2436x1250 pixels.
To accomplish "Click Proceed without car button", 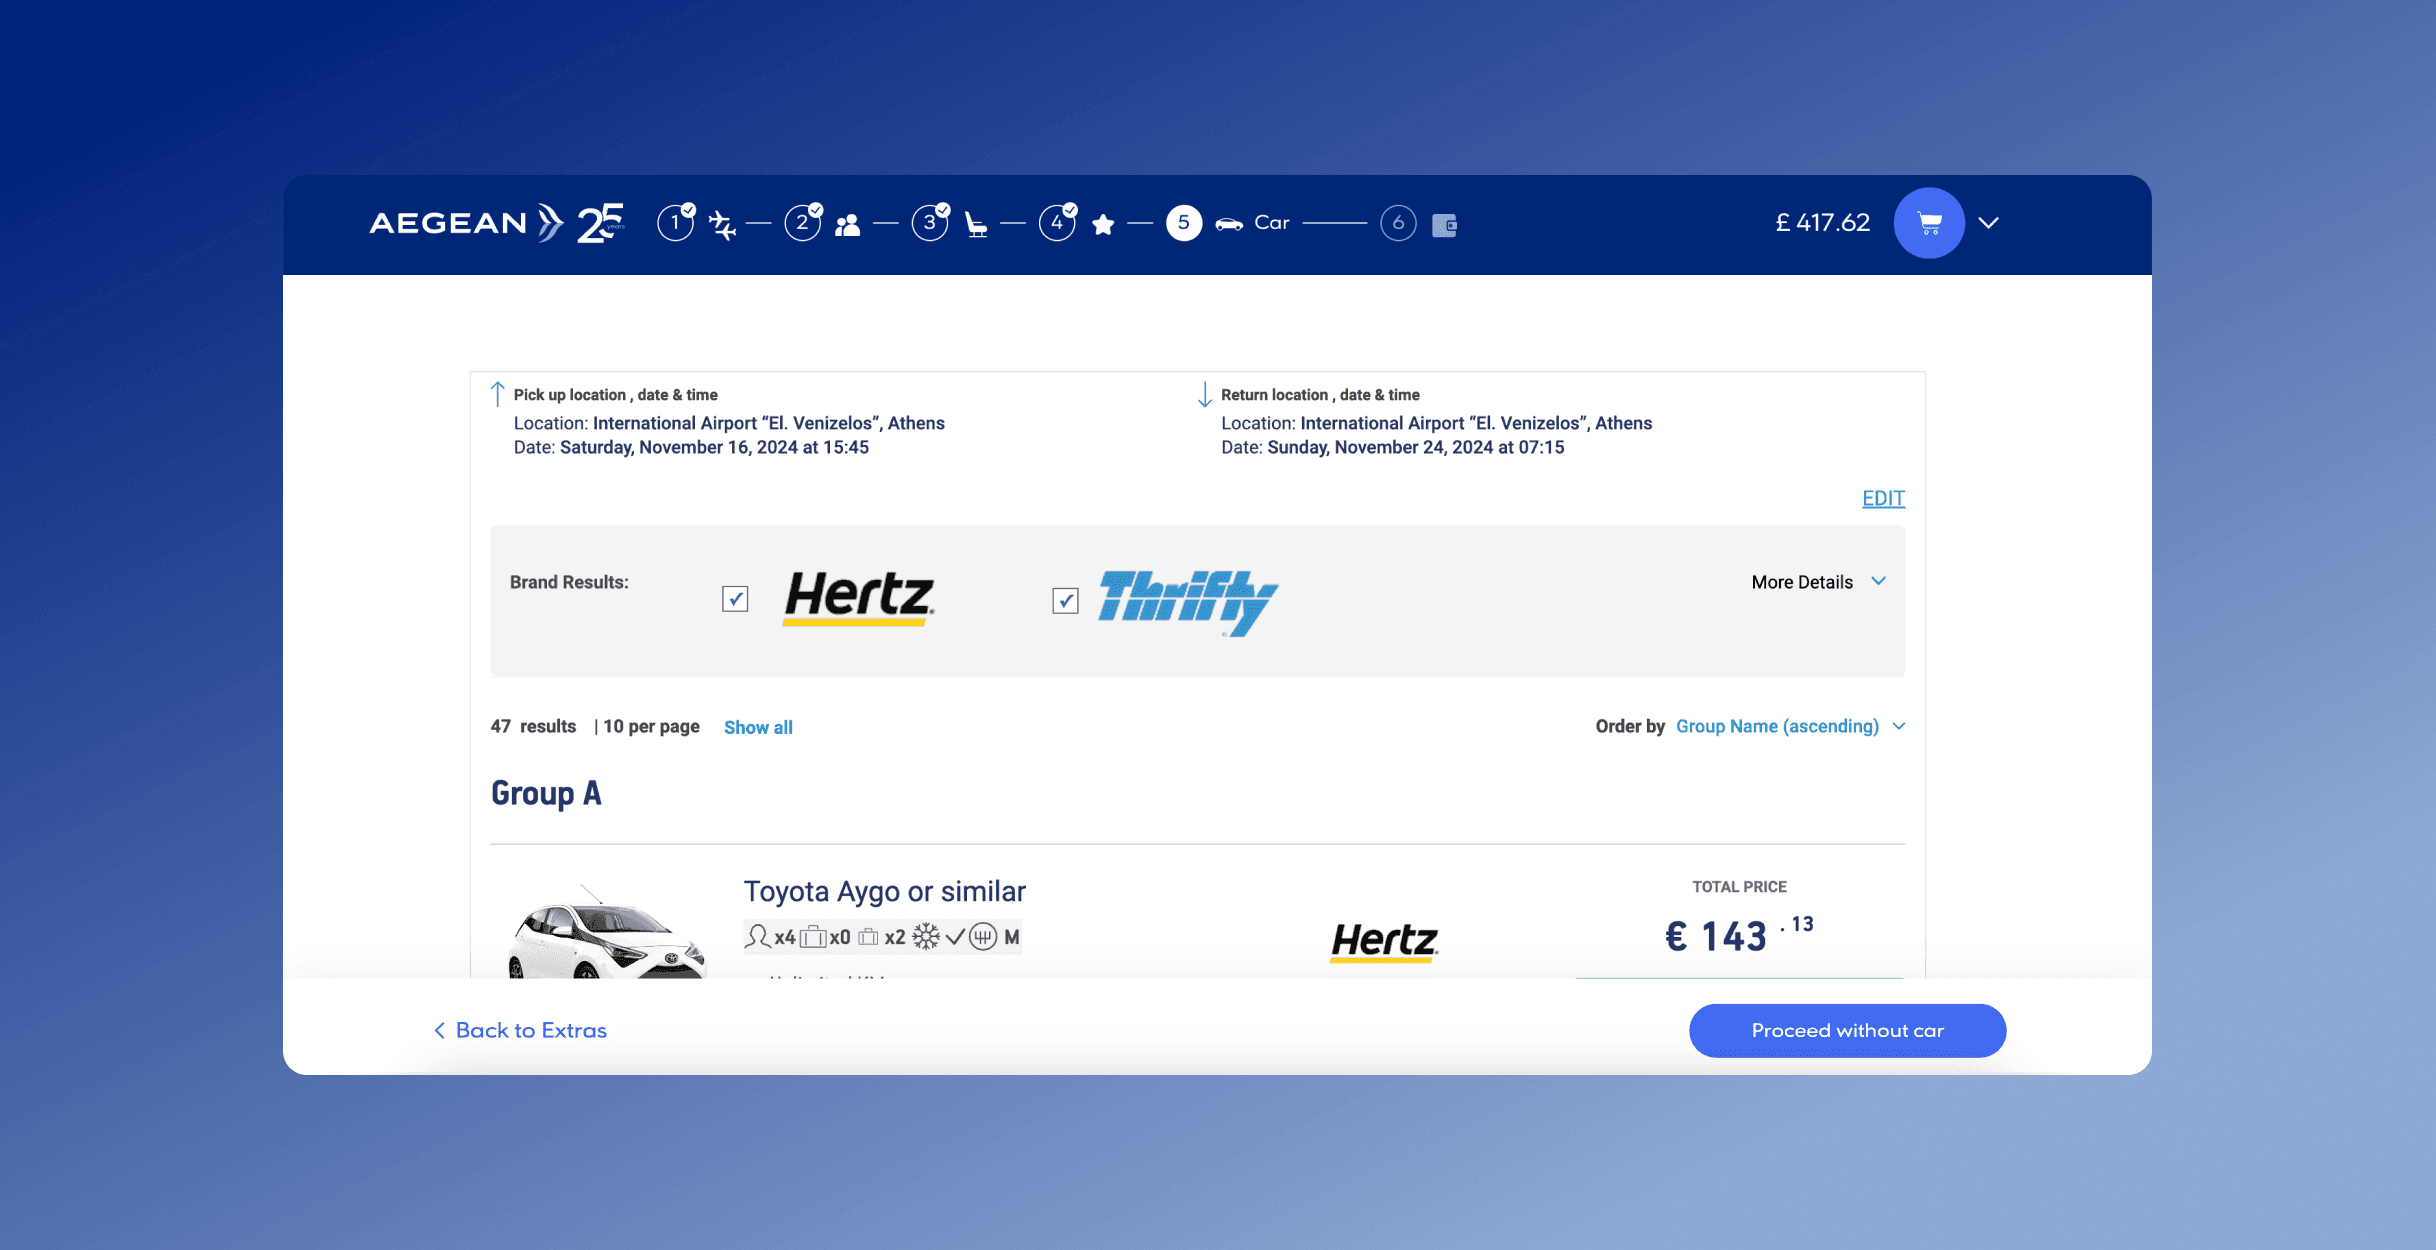I will coord(1847,1030).
